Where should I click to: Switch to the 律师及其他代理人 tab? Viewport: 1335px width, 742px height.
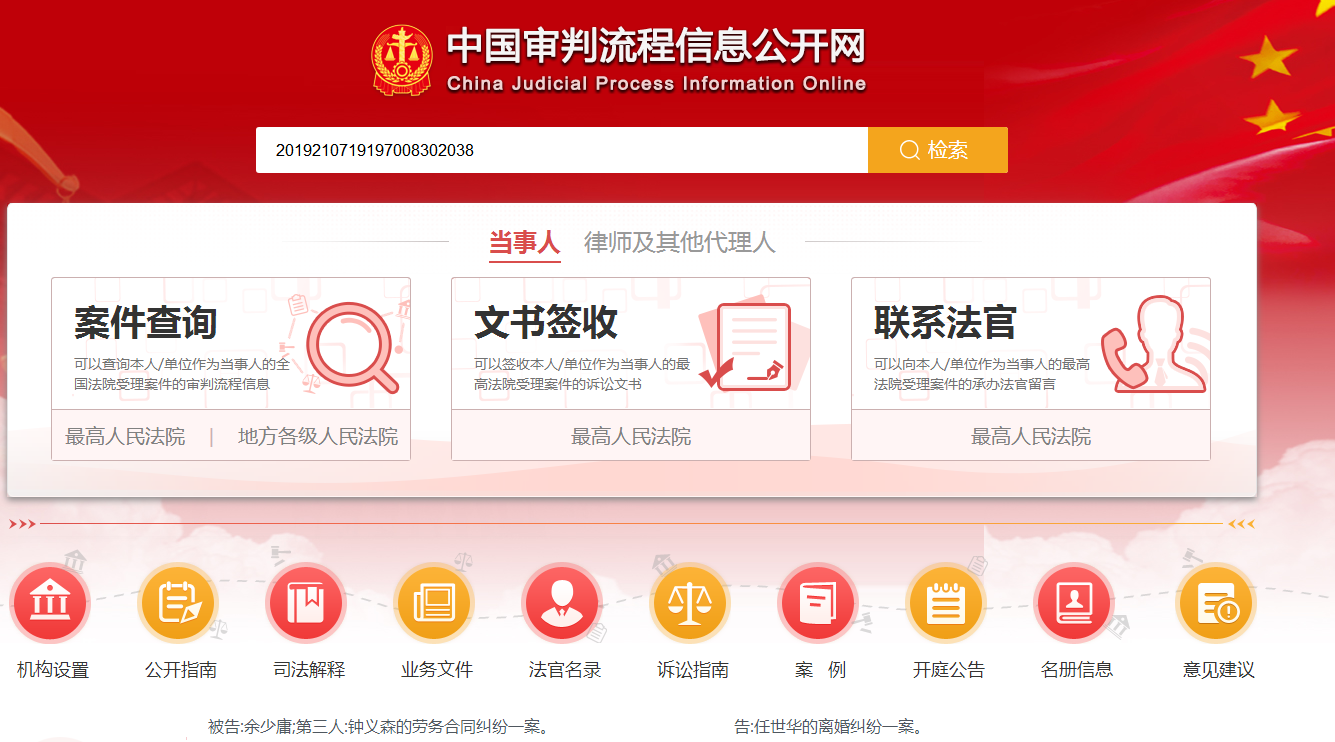tap(680, 243)
